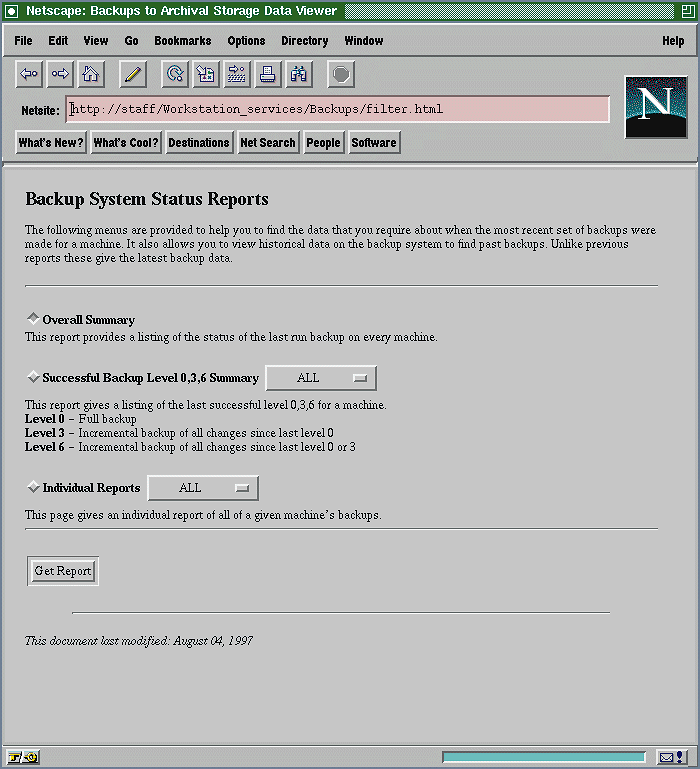The image size is (700, 769).
Task: Open the mail envelope icon in status bar
Action: 667,757
